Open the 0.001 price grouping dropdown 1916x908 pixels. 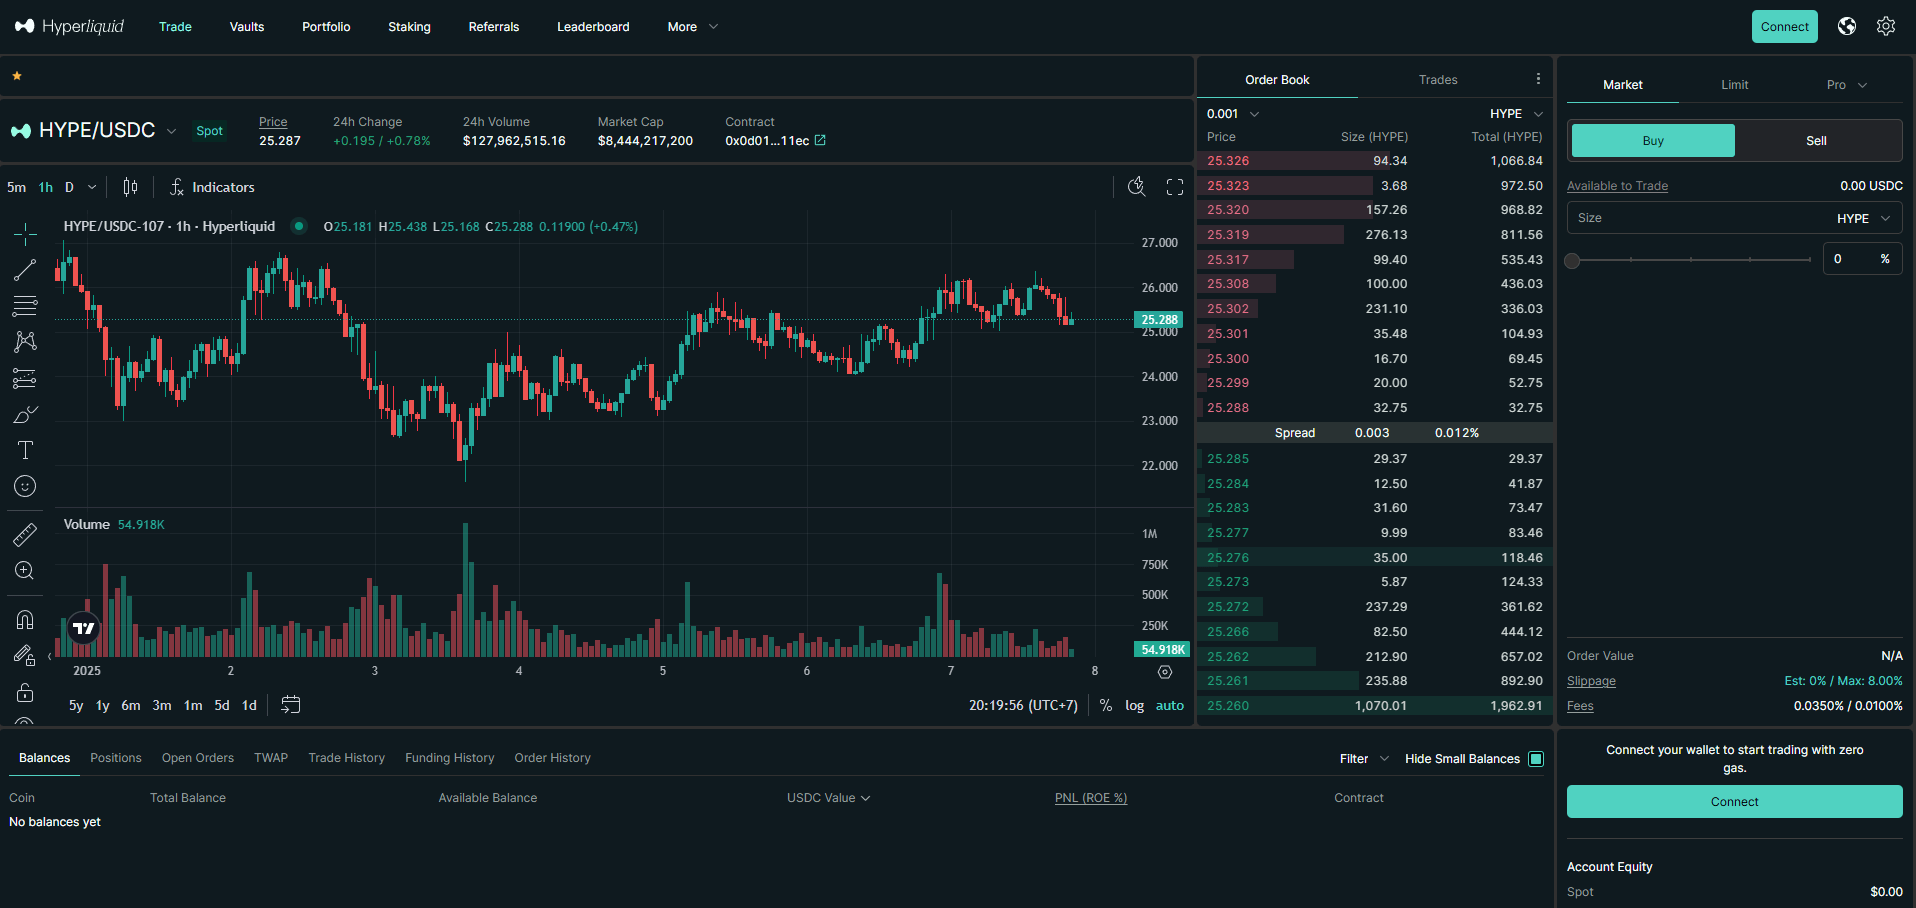(x=1233, y=114)
